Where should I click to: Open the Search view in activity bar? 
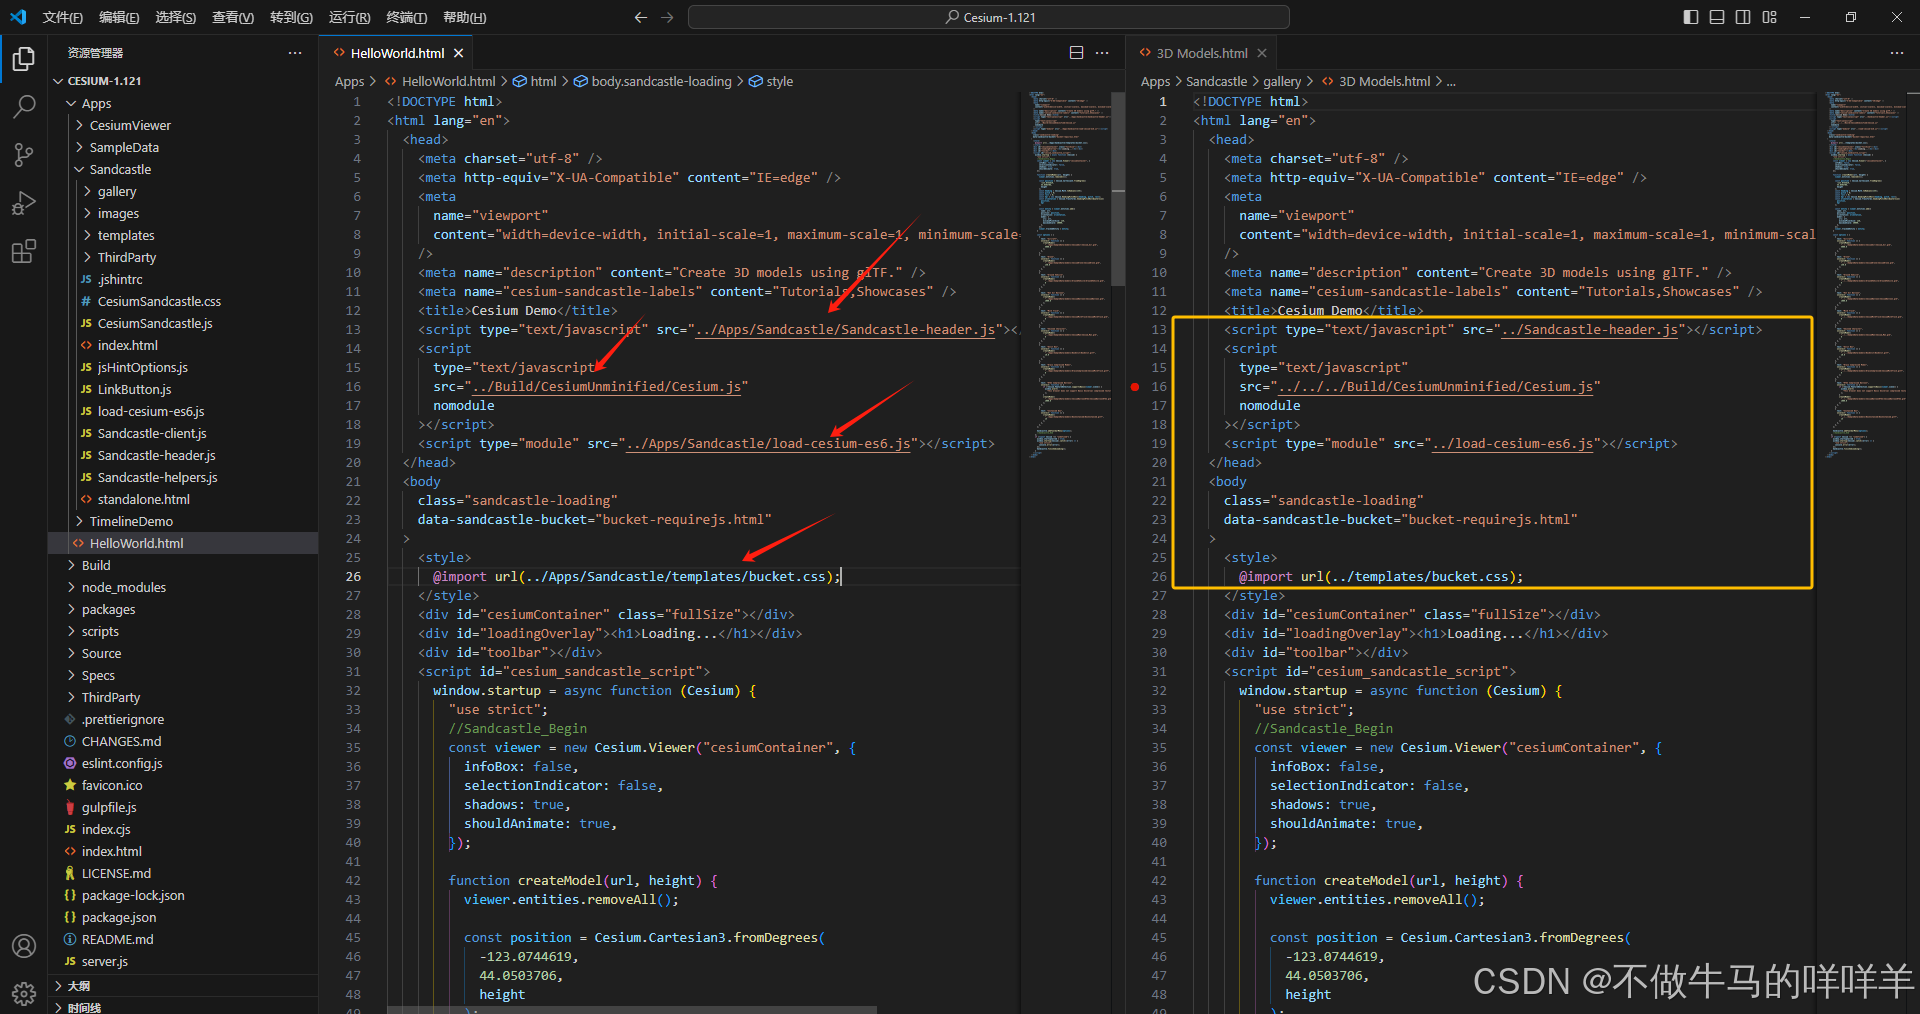24,106
